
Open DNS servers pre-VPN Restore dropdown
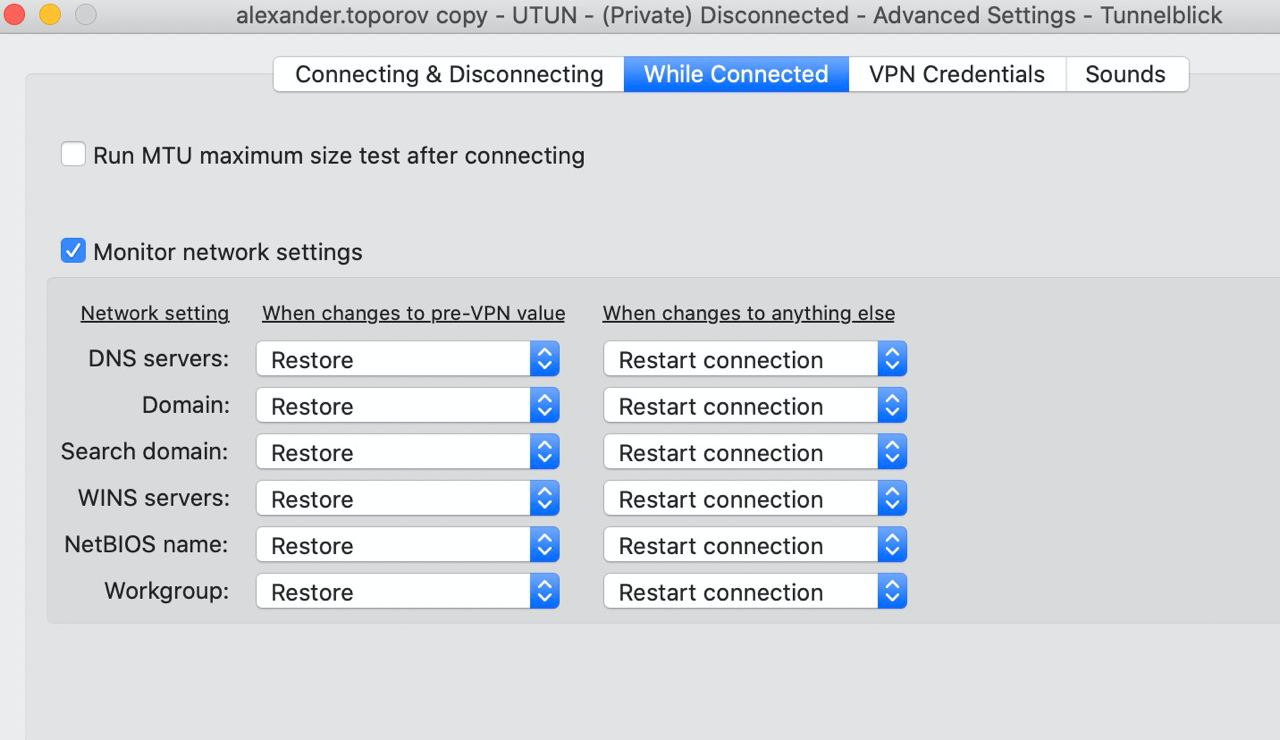tap(408, 359)
